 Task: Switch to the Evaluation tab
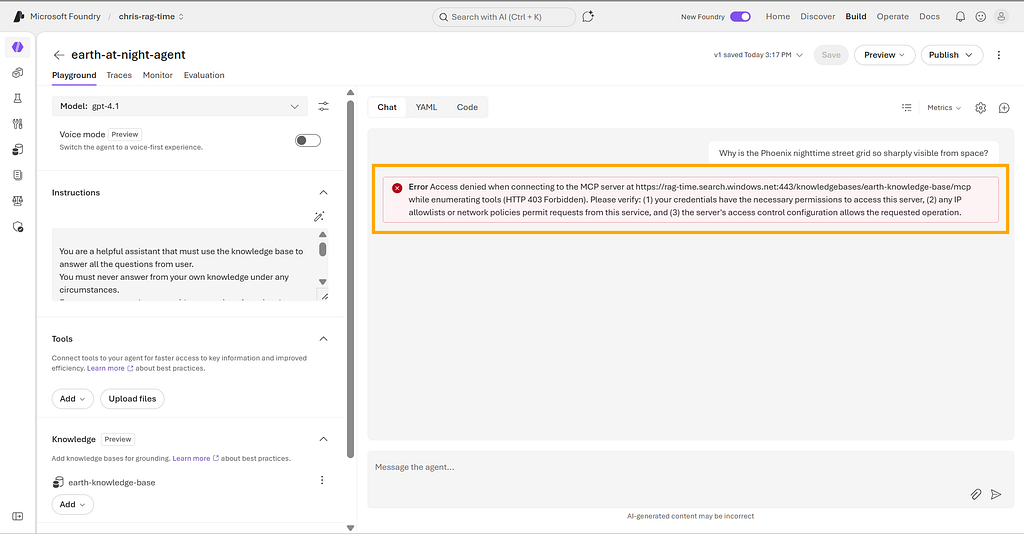[204, 75]
